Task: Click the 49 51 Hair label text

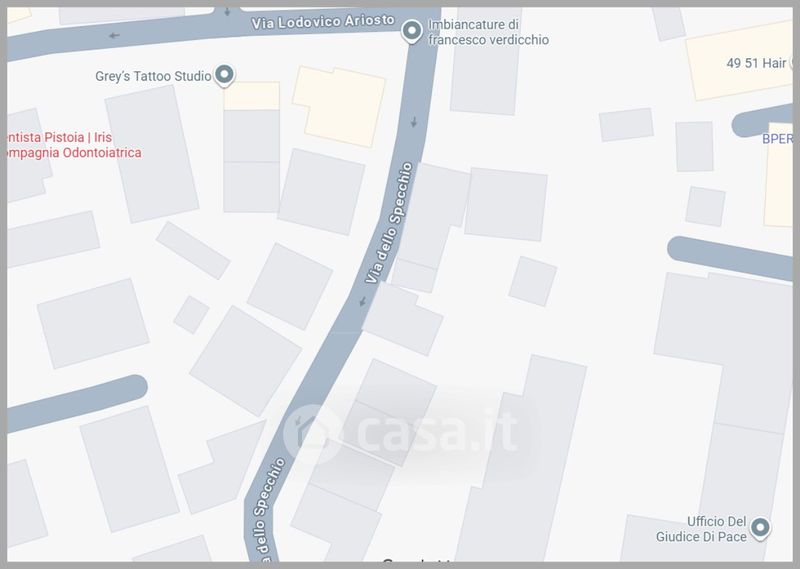Action: pos(756,63)
